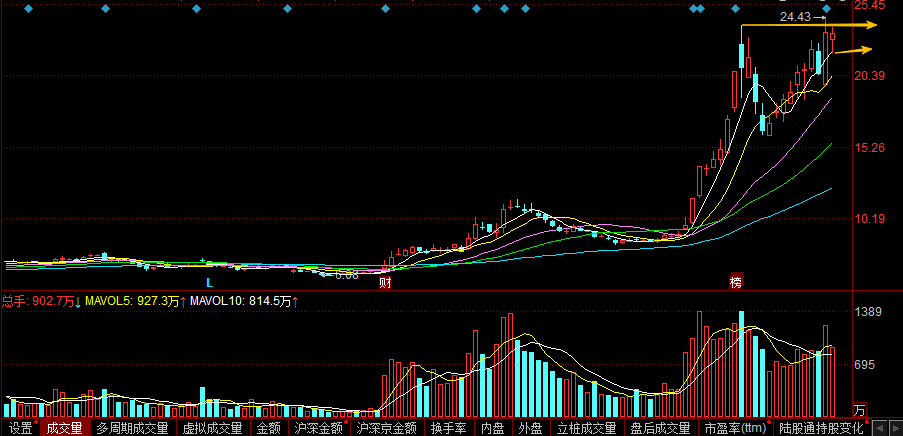The width and height of the screenshot is (903, 436).
Task: Click the 24.43 high price label
Action: click(x=795, y=17)
